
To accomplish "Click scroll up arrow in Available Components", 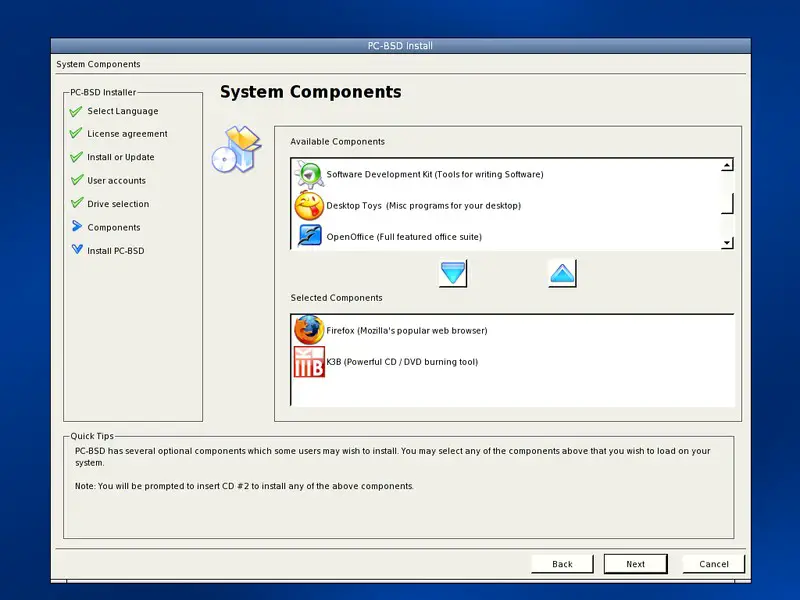I will 727,165.
